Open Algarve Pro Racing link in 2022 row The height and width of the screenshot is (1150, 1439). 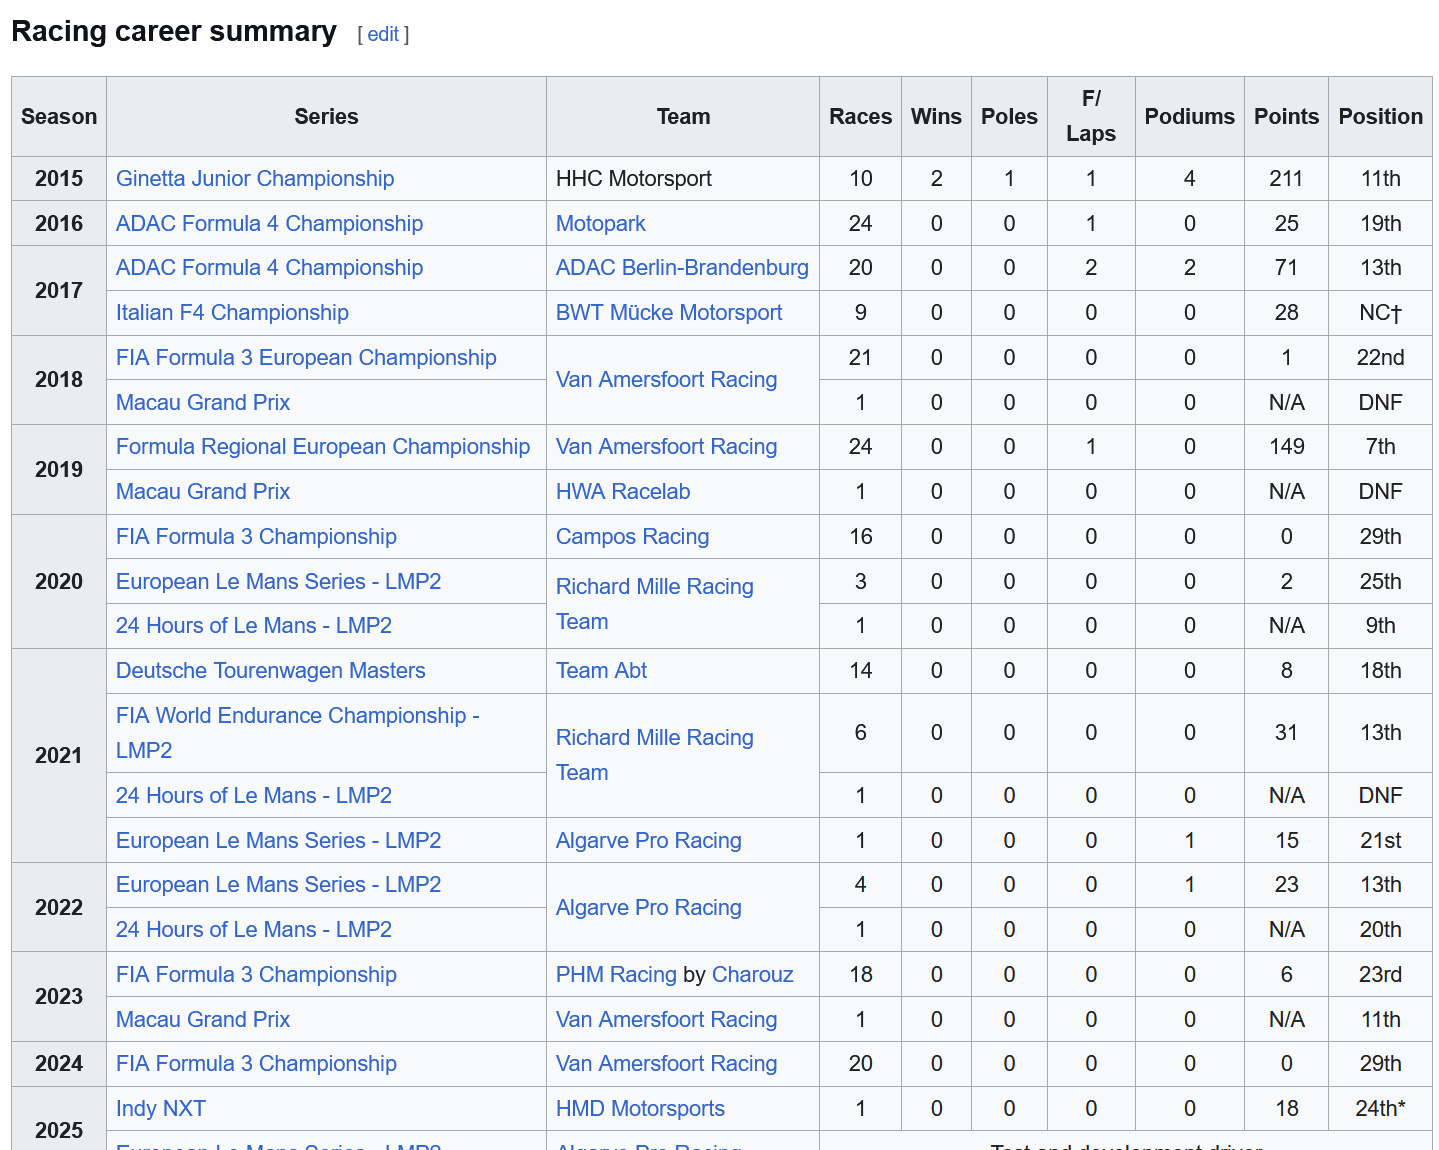(x=648, y=907)
